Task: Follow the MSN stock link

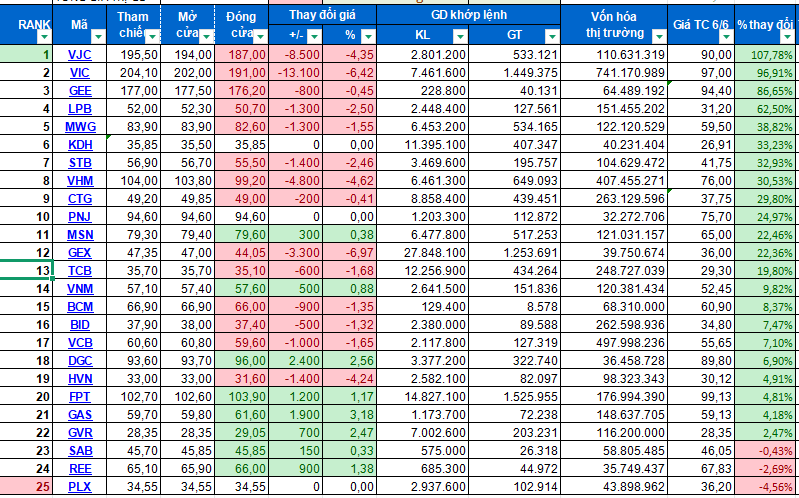Action: [x=80, y=235]
